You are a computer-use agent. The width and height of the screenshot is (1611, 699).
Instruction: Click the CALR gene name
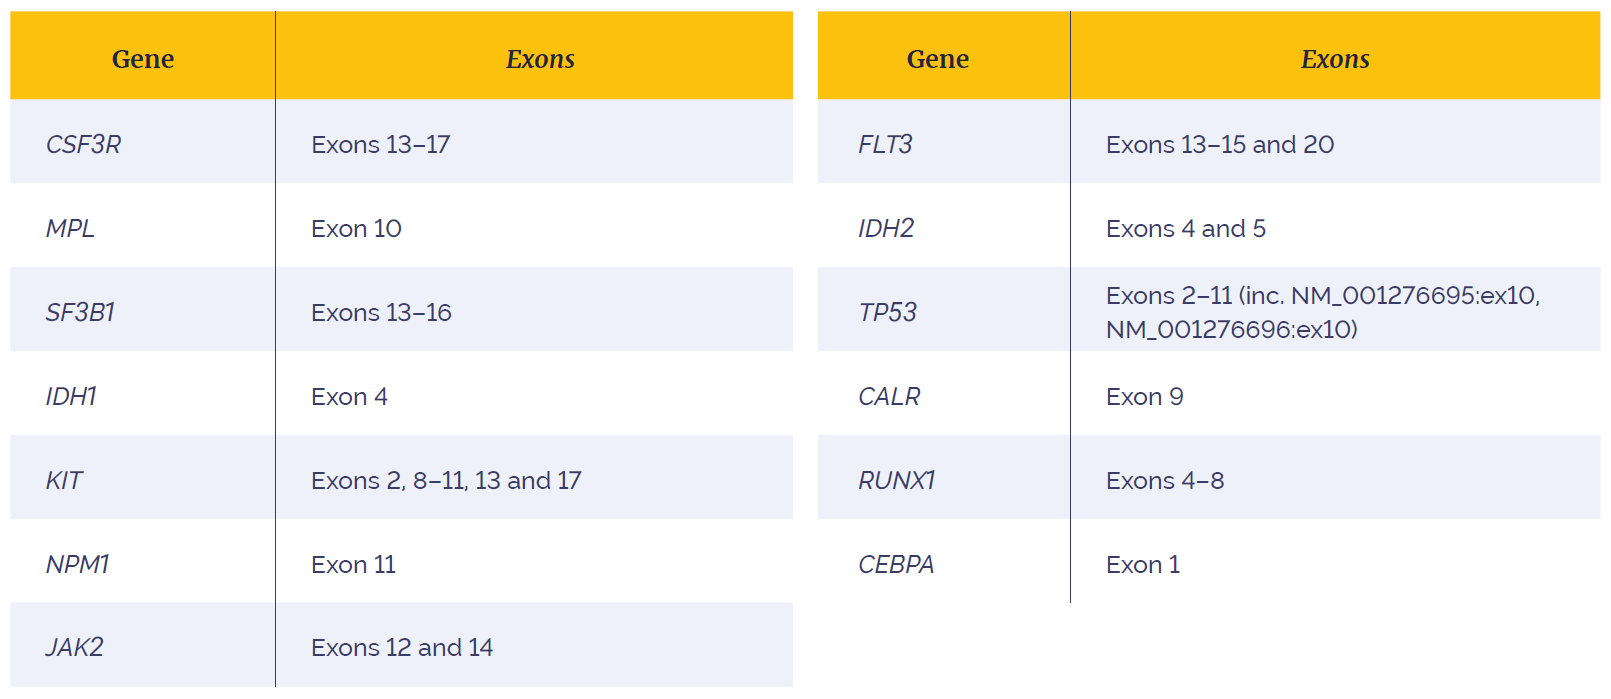click(x=889, y=397)
